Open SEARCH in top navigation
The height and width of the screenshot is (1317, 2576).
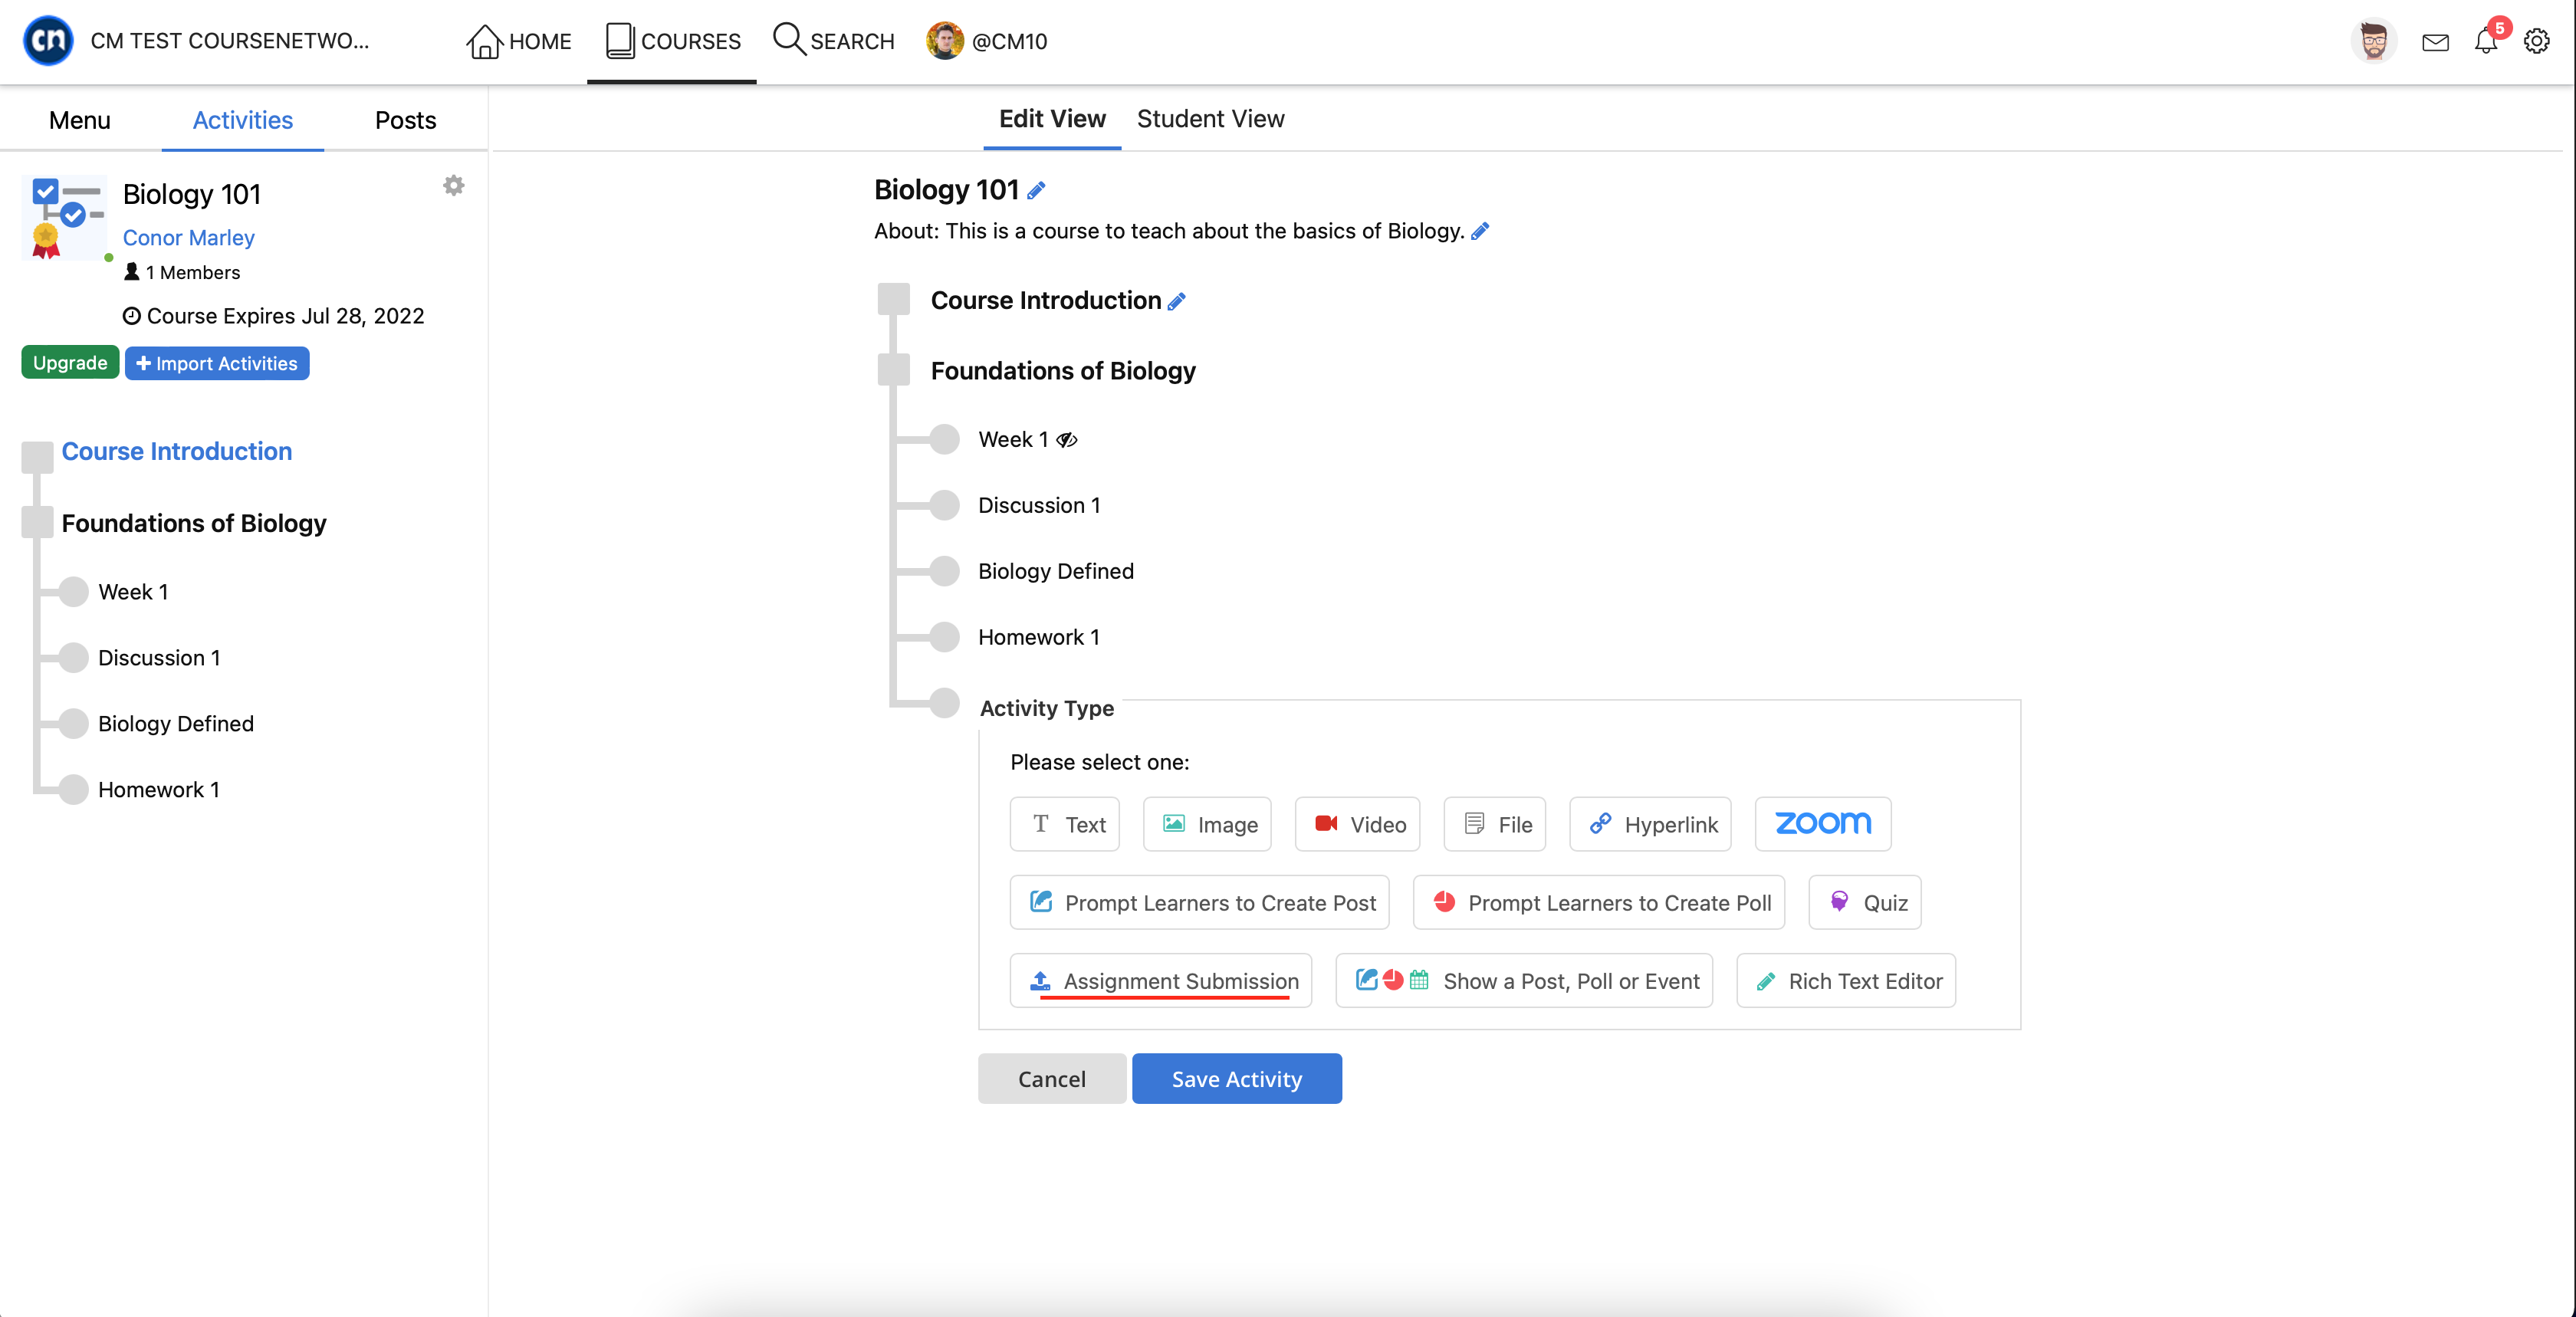[834, 41]
